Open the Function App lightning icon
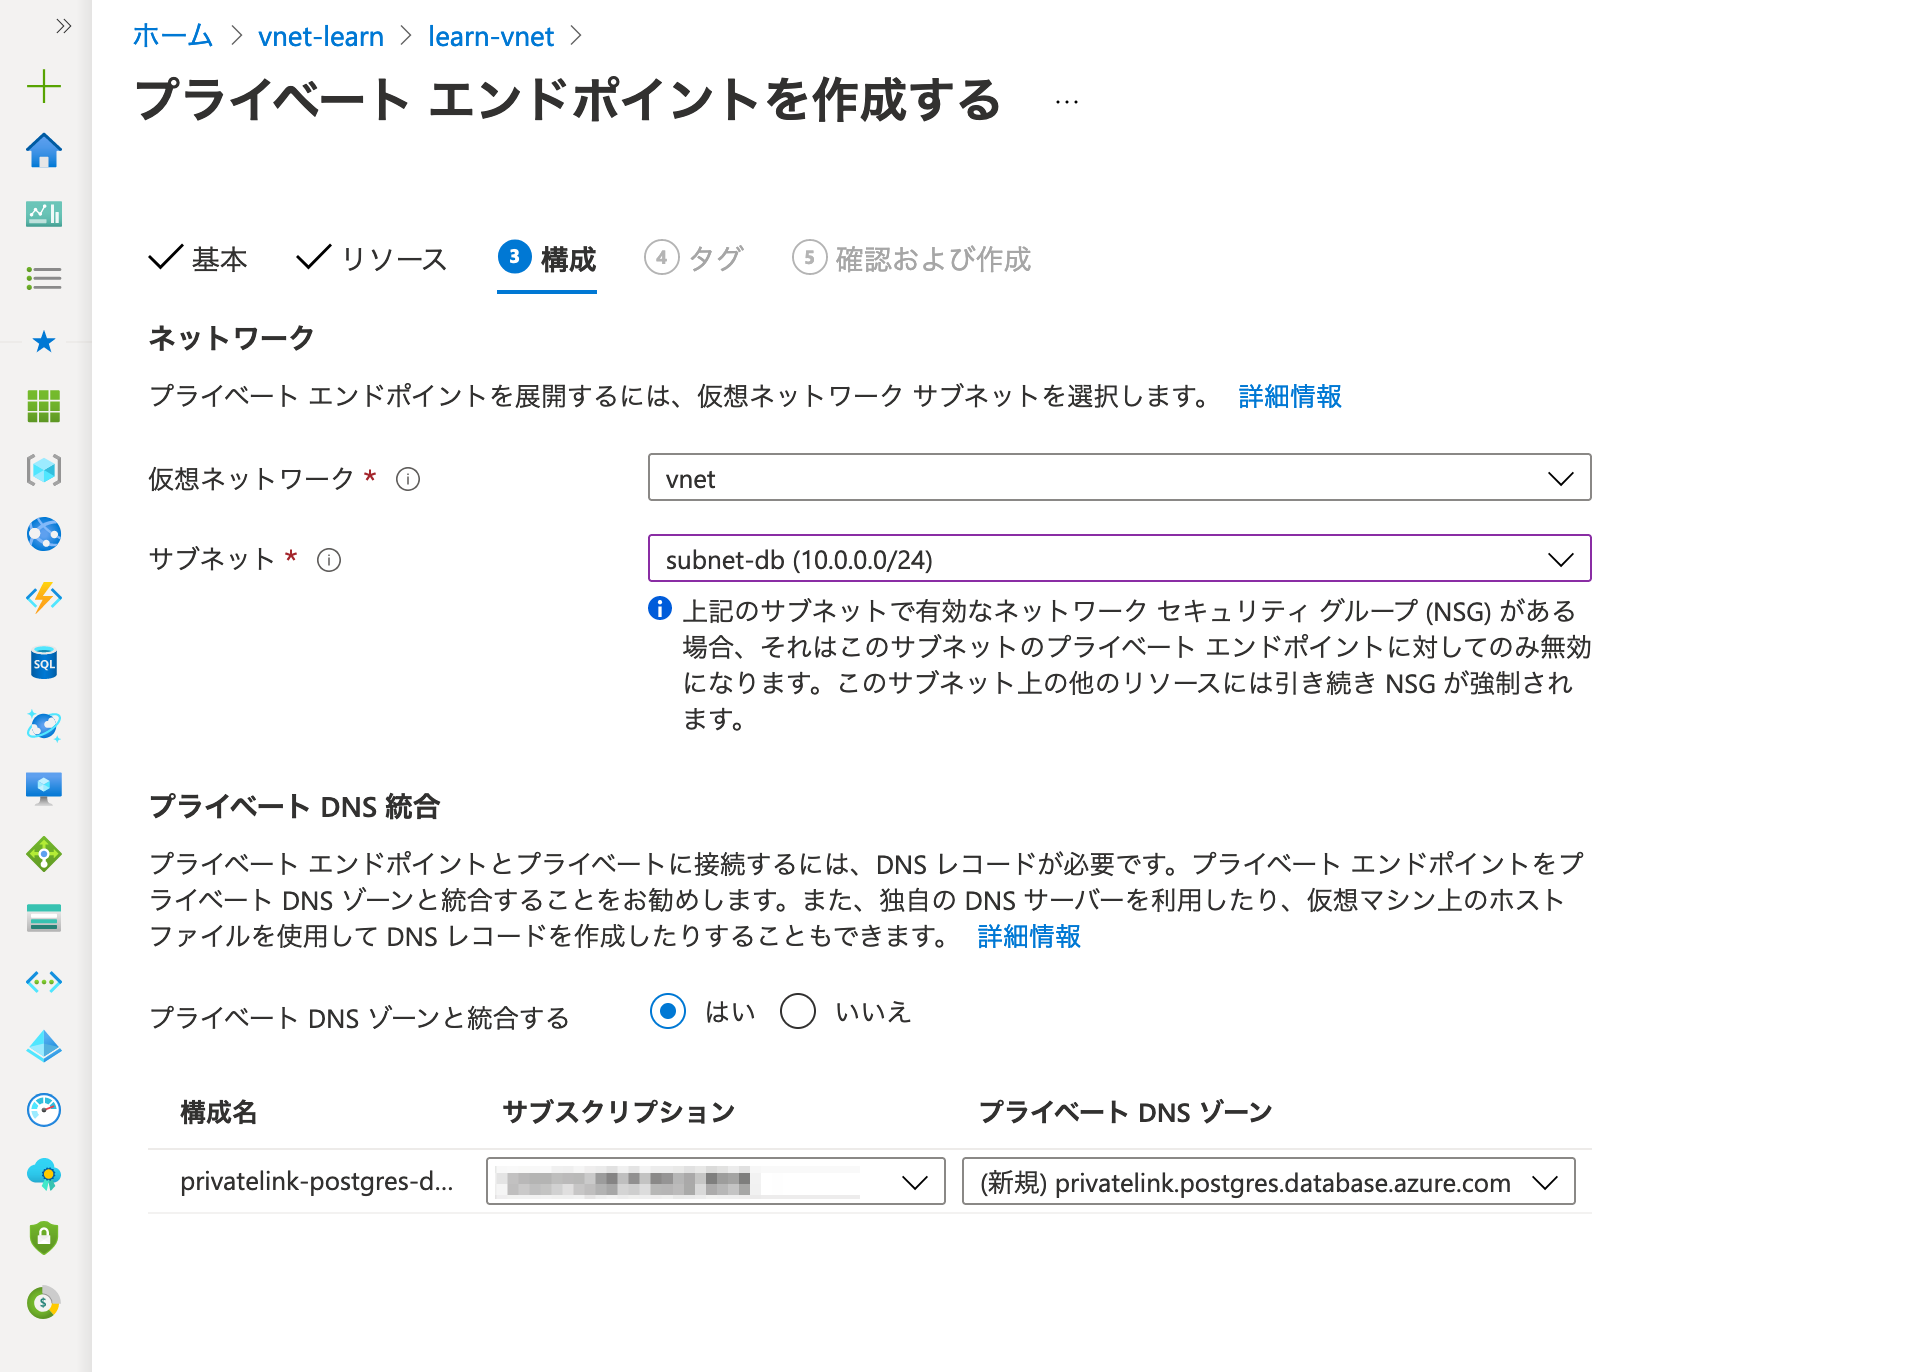The width and height of the screenshot is (1908, 1372). (x=44, y=598)
